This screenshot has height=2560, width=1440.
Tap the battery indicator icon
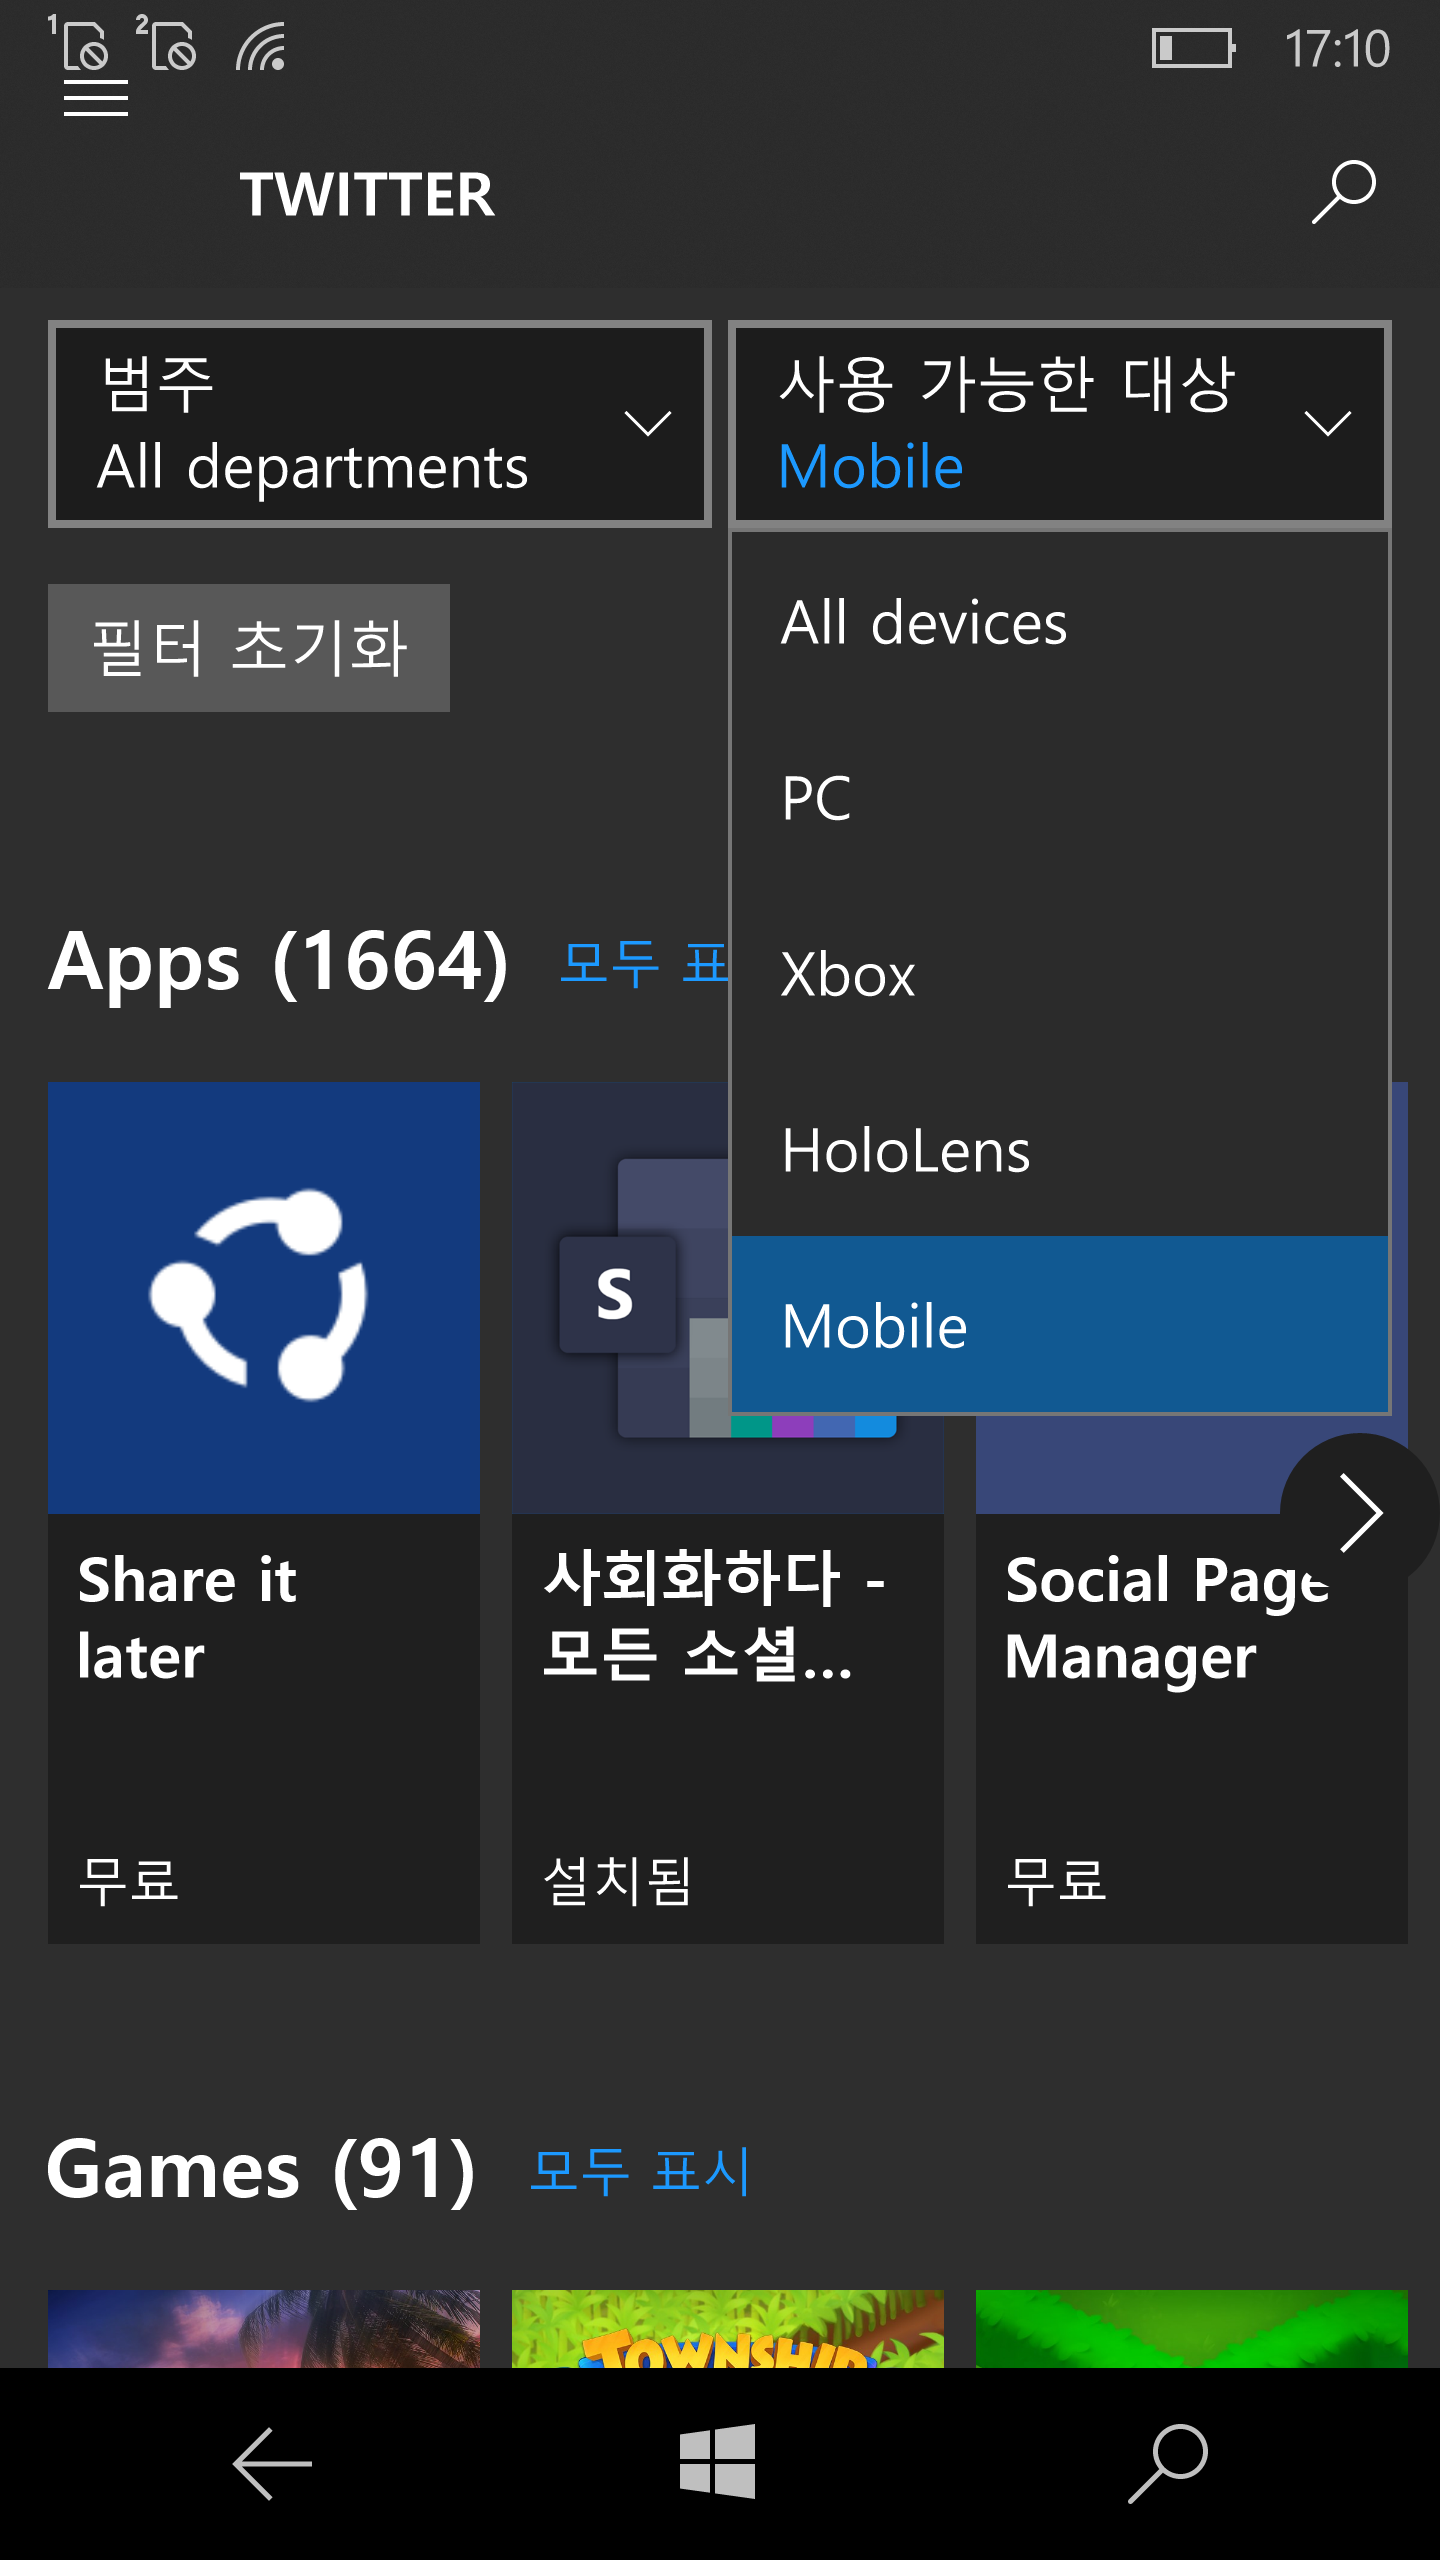(x=1193, y=48)
